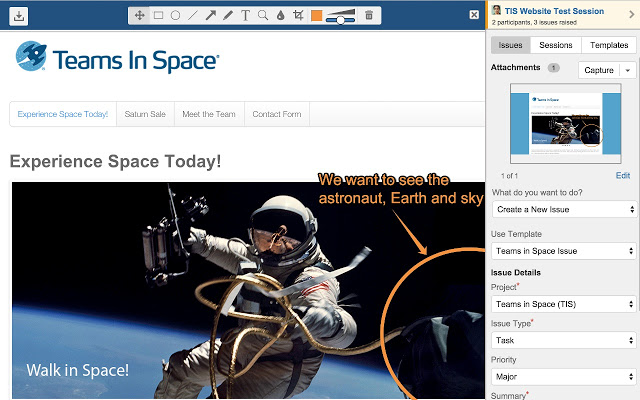
Task: Select the Arrow drawing tool
Action: click(x=211, y=16)
